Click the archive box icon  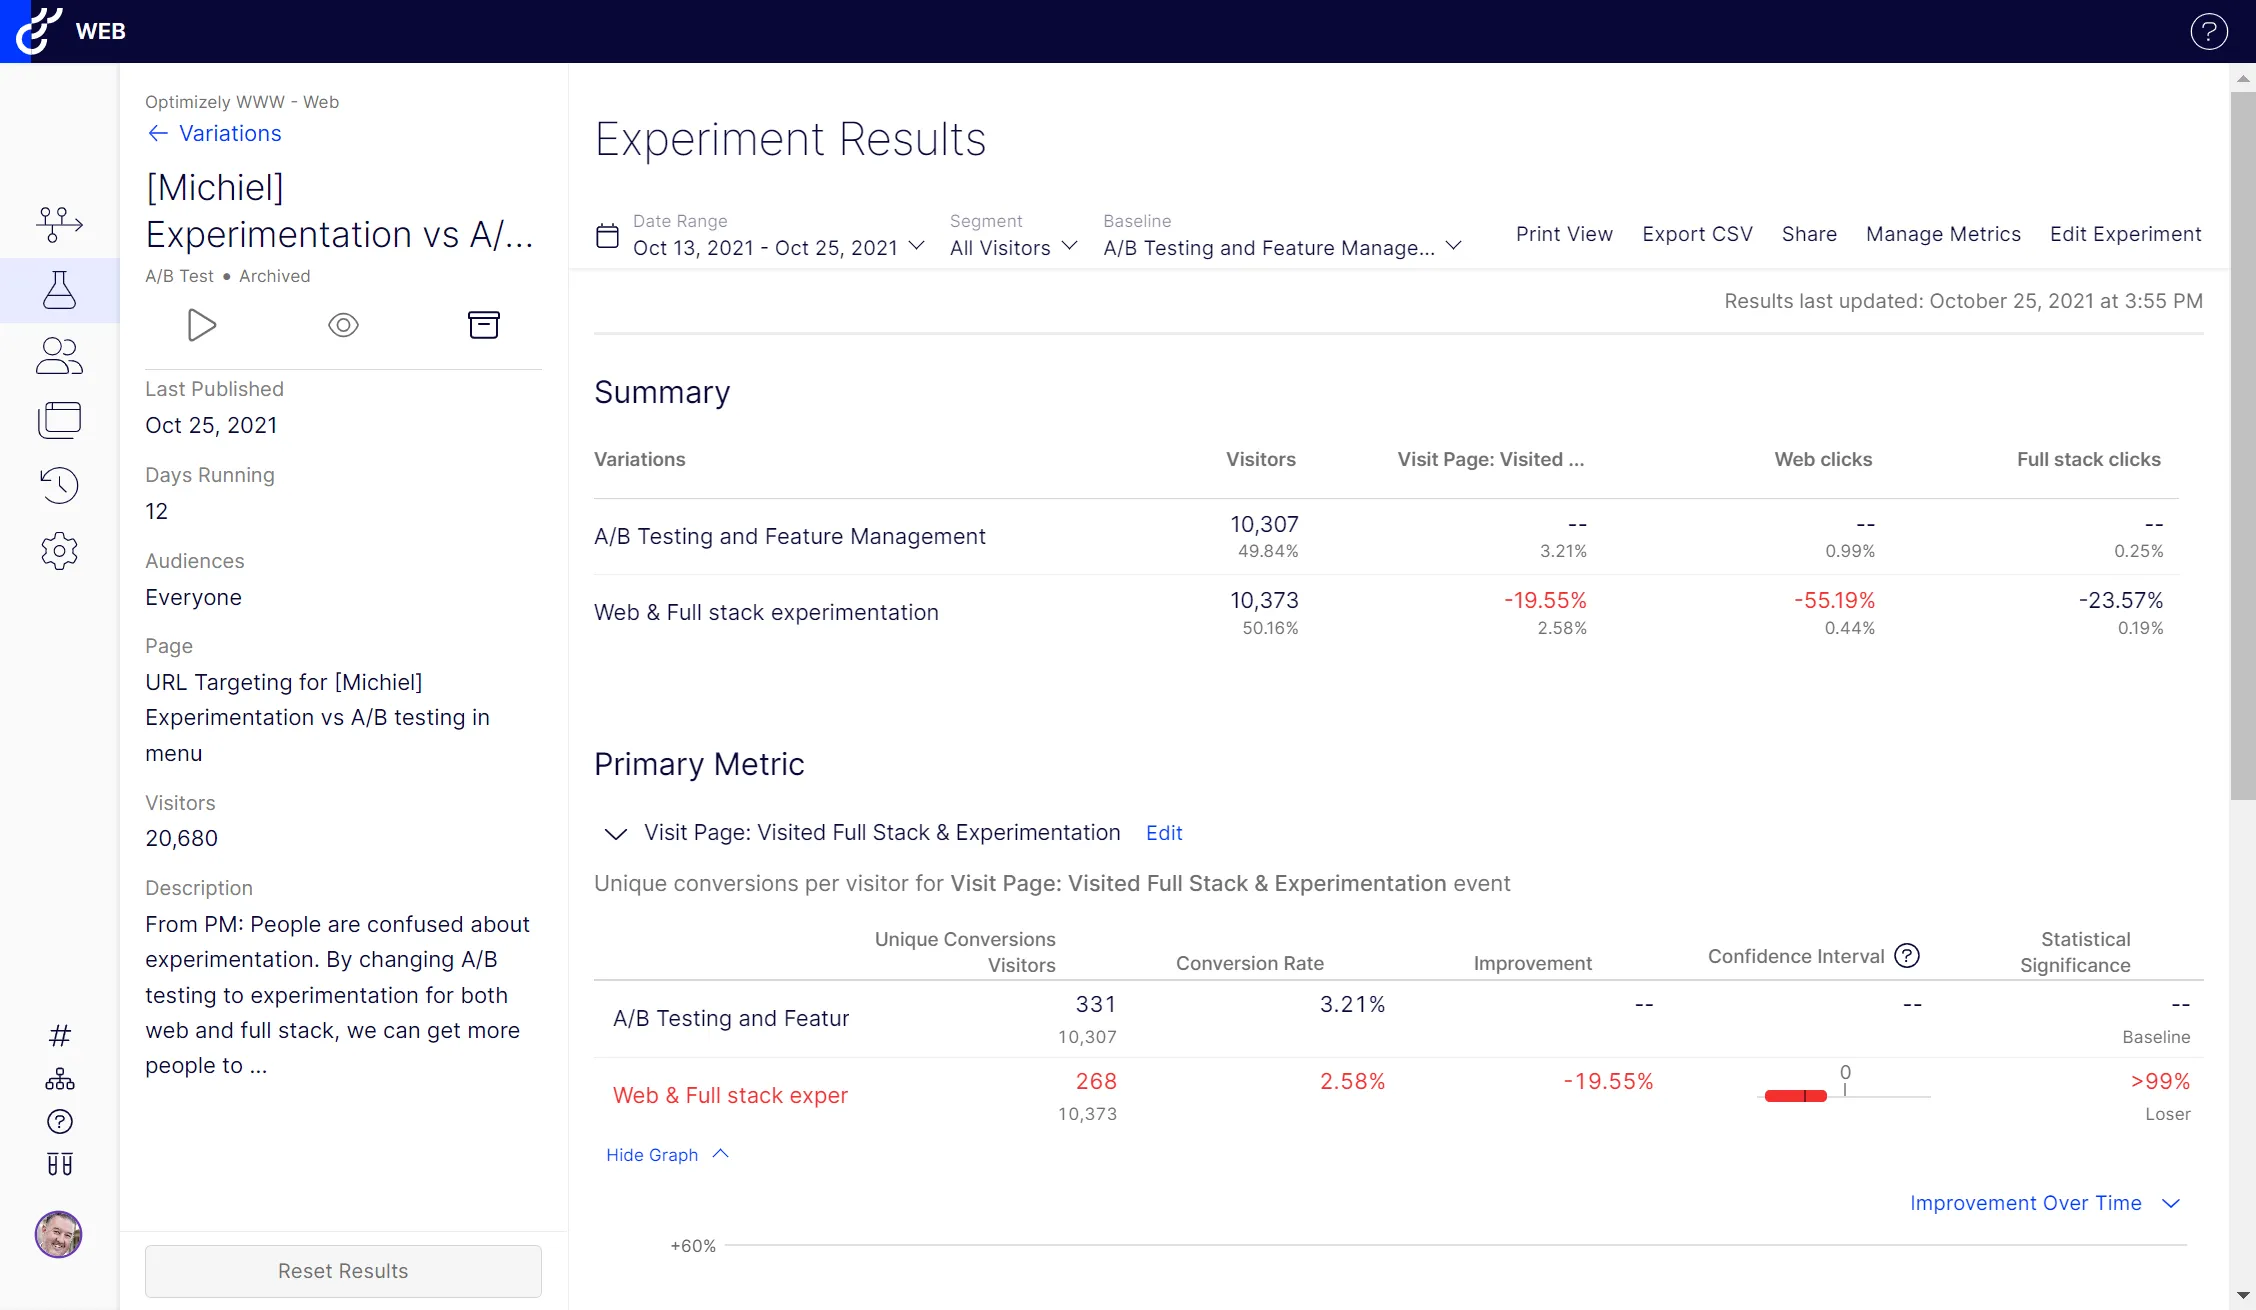484,325
